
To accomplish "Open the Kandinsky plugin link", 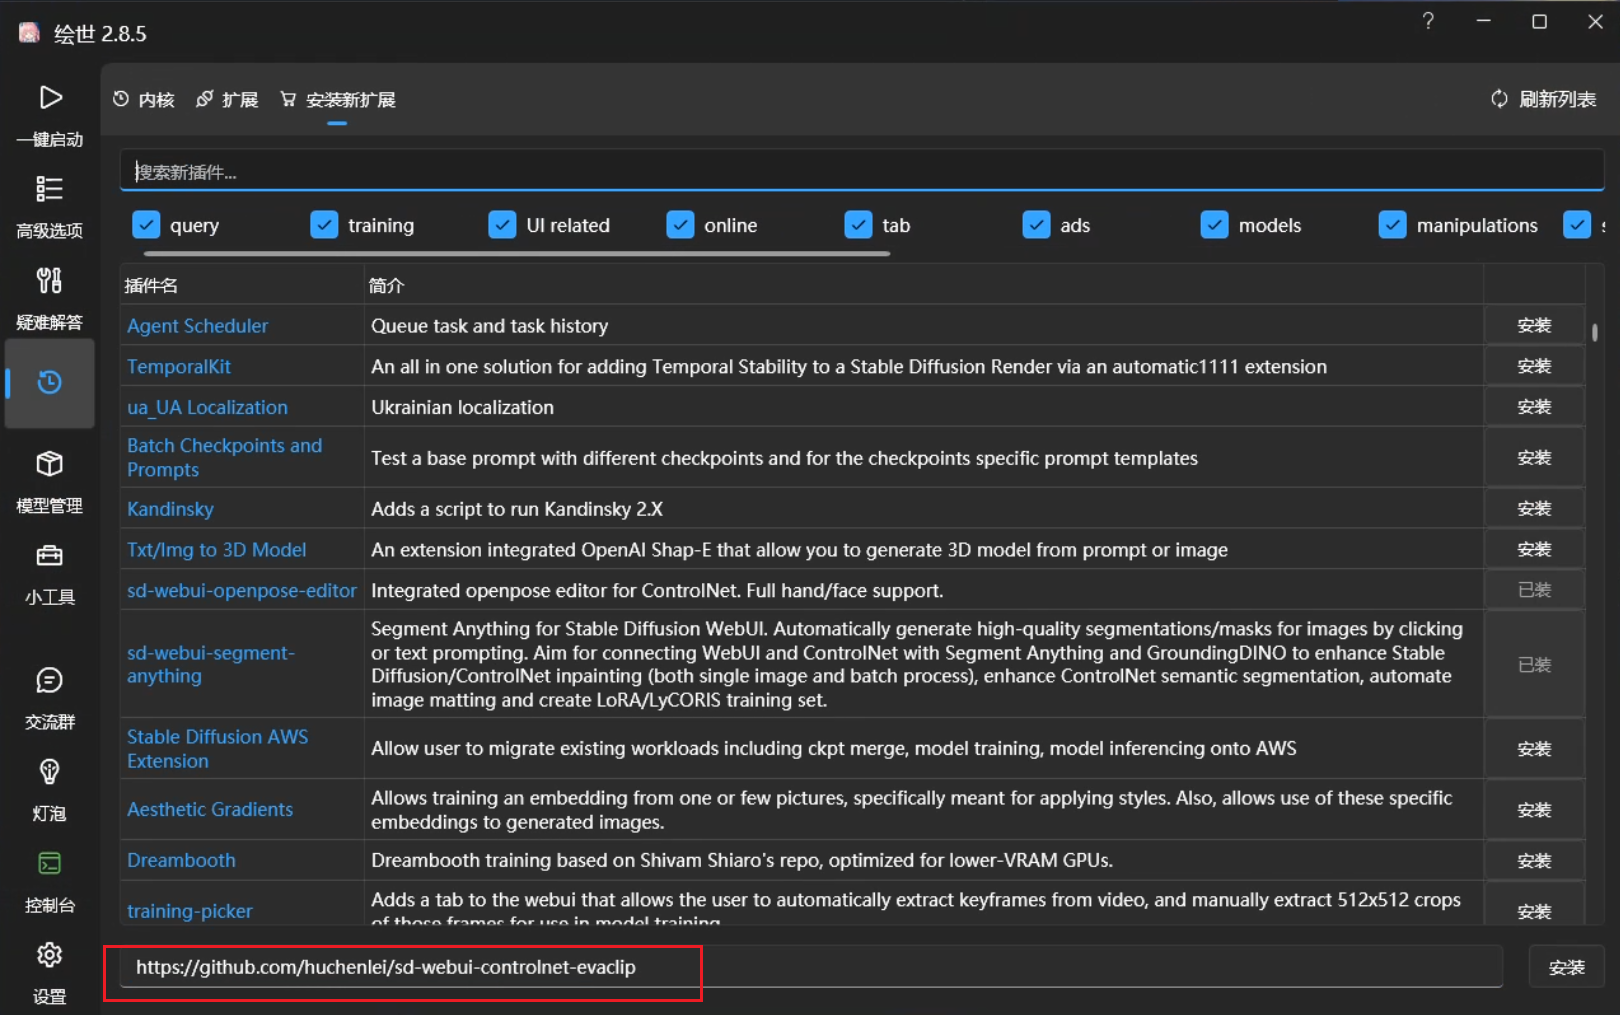I will [x=170, y=509].
